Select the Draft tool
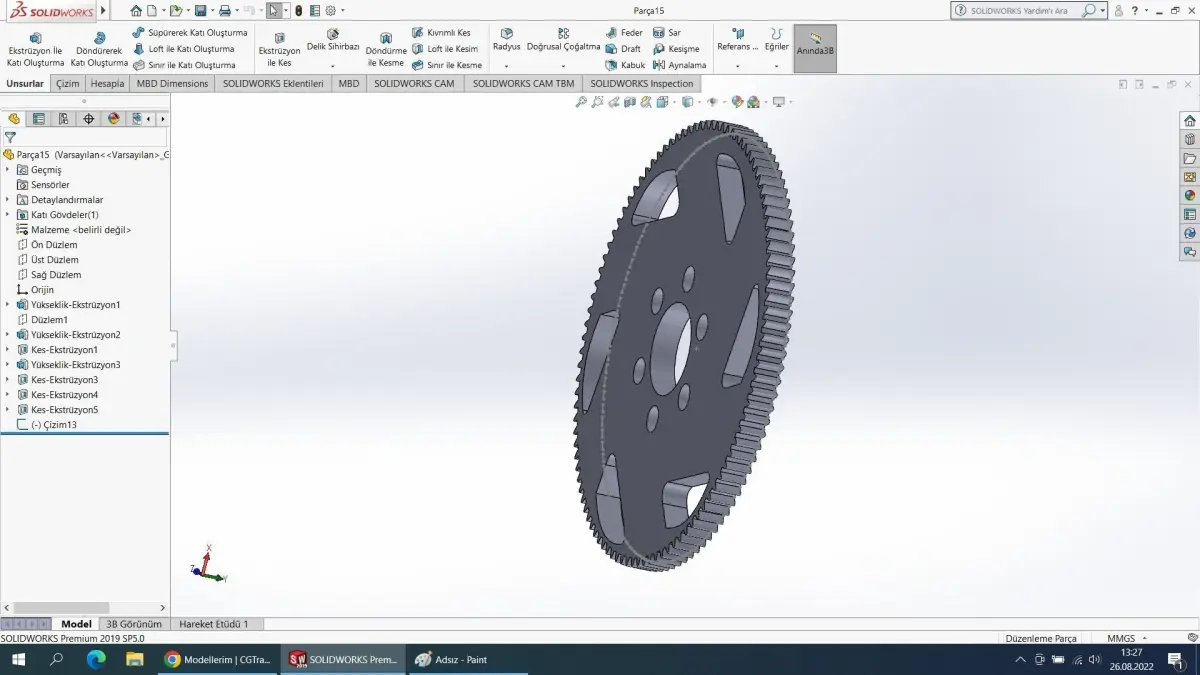The width and height of the screenshot is (1200, 675). coord(623,49)
